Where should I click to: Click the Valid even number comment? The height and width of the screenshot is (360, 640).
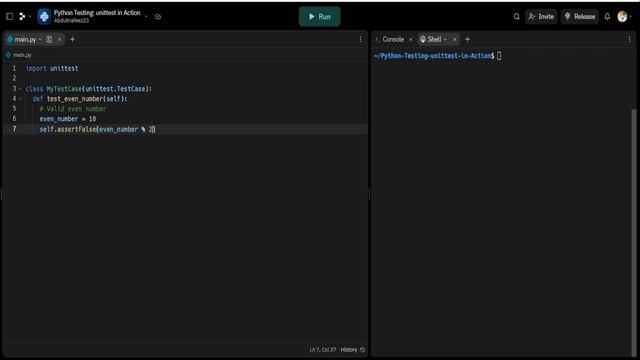pyautogui.click(x=73, y=109)
